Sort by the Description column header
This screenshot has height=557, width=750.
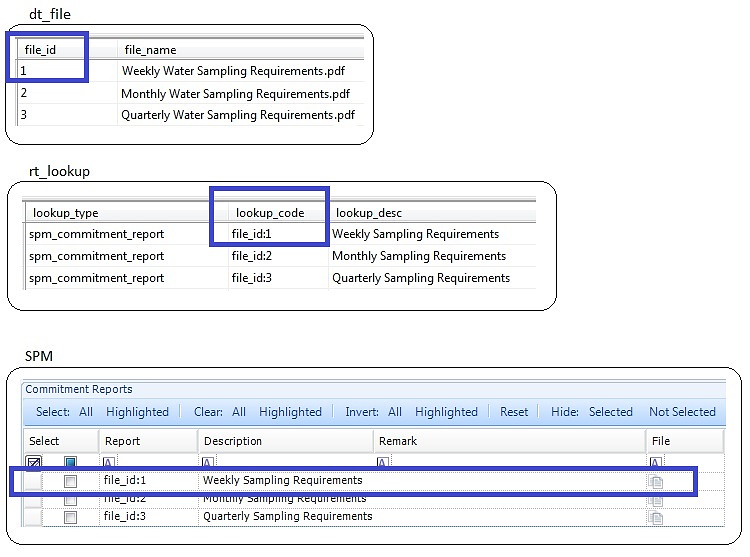[286, 441]
